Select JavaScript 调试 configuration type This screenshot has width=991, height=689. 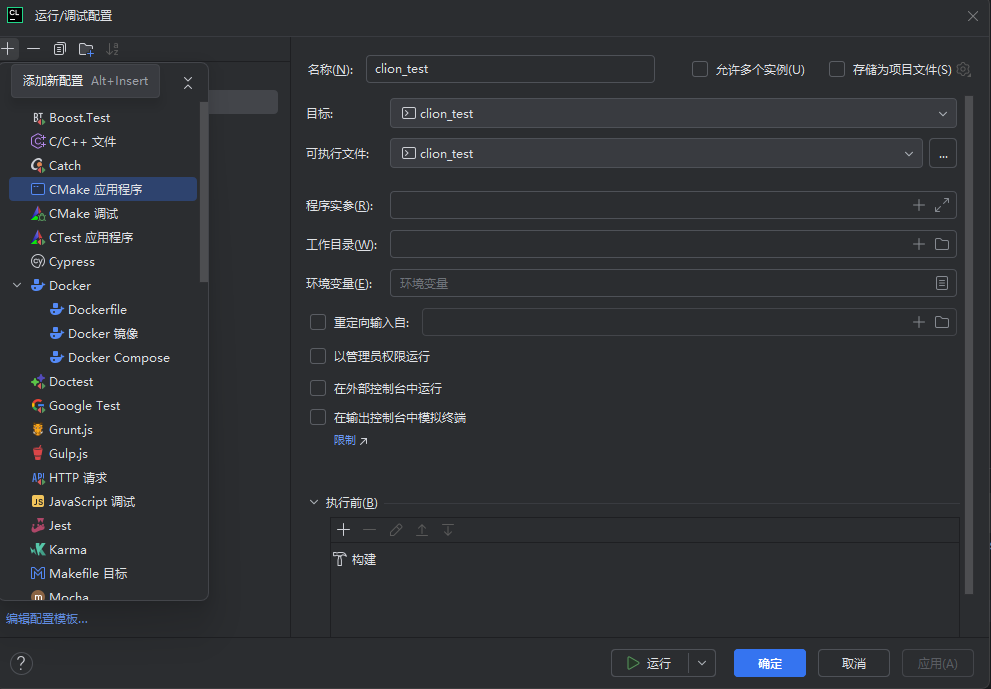pyautogui.click(x=103, y=502)
